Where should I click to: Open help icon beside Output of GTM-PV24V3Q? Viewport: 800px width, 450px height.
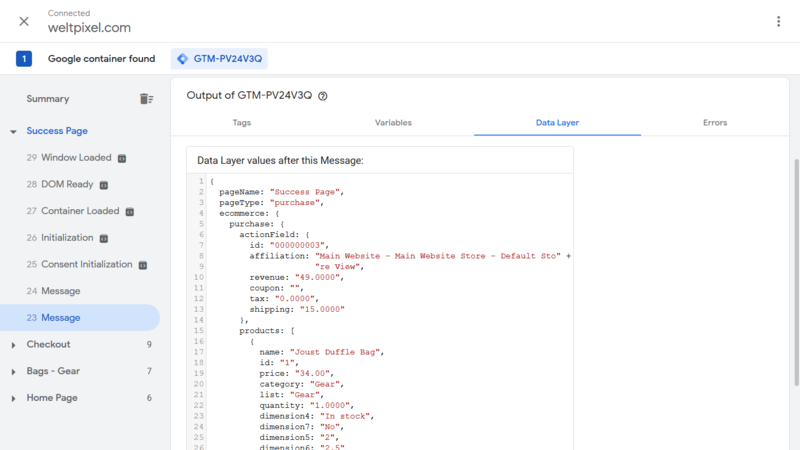click(322, 96)
